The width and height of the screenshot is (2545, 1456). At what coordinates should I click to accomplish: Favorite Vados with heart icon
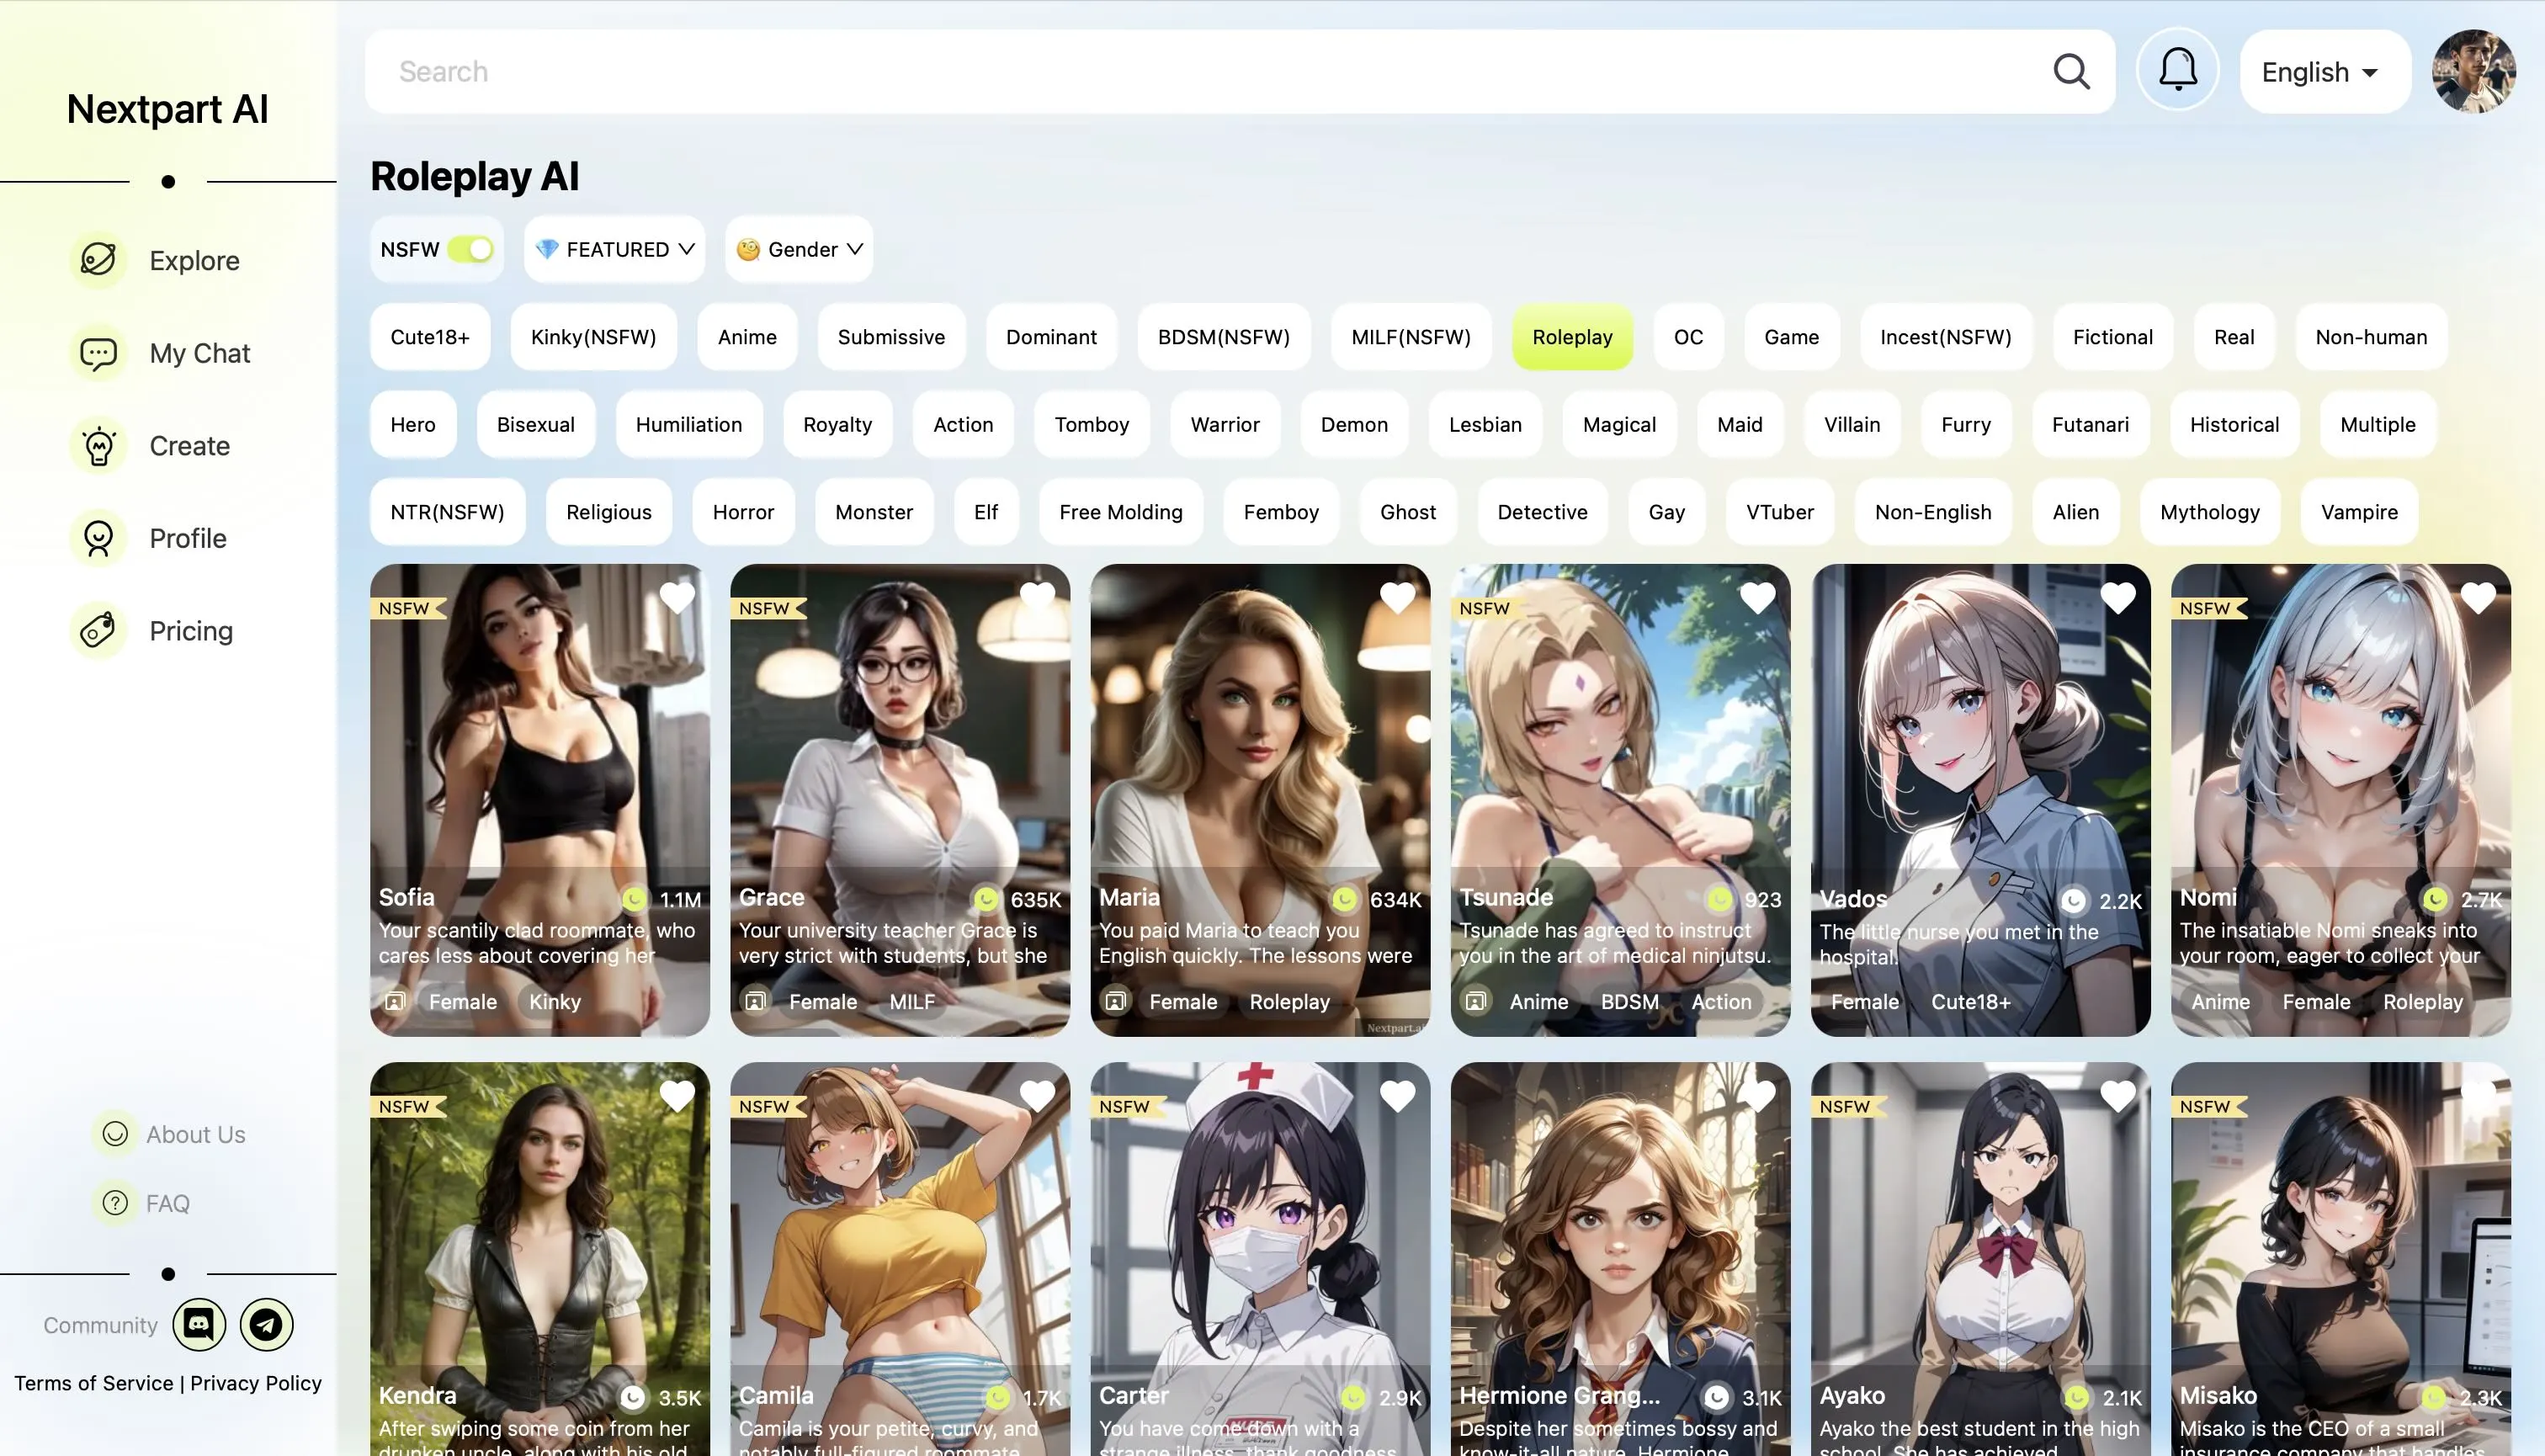click(2117, 598)
